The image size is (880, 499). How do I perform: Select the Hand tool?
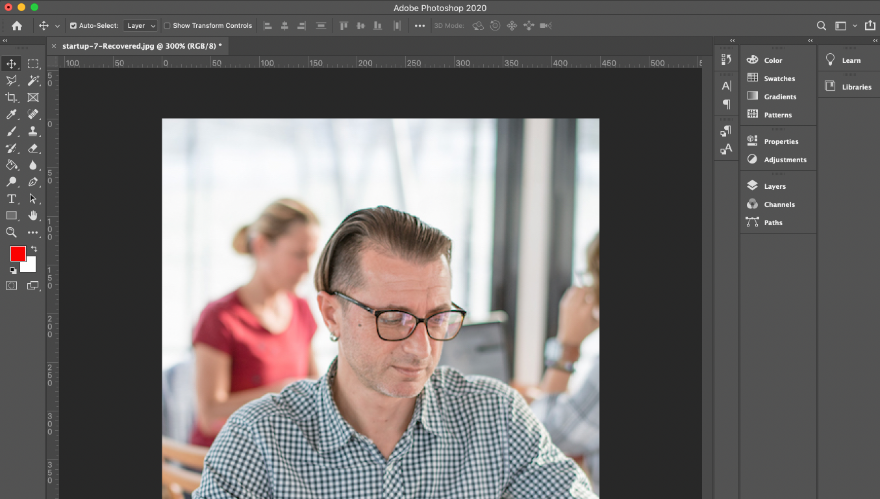tap(33, 215)
